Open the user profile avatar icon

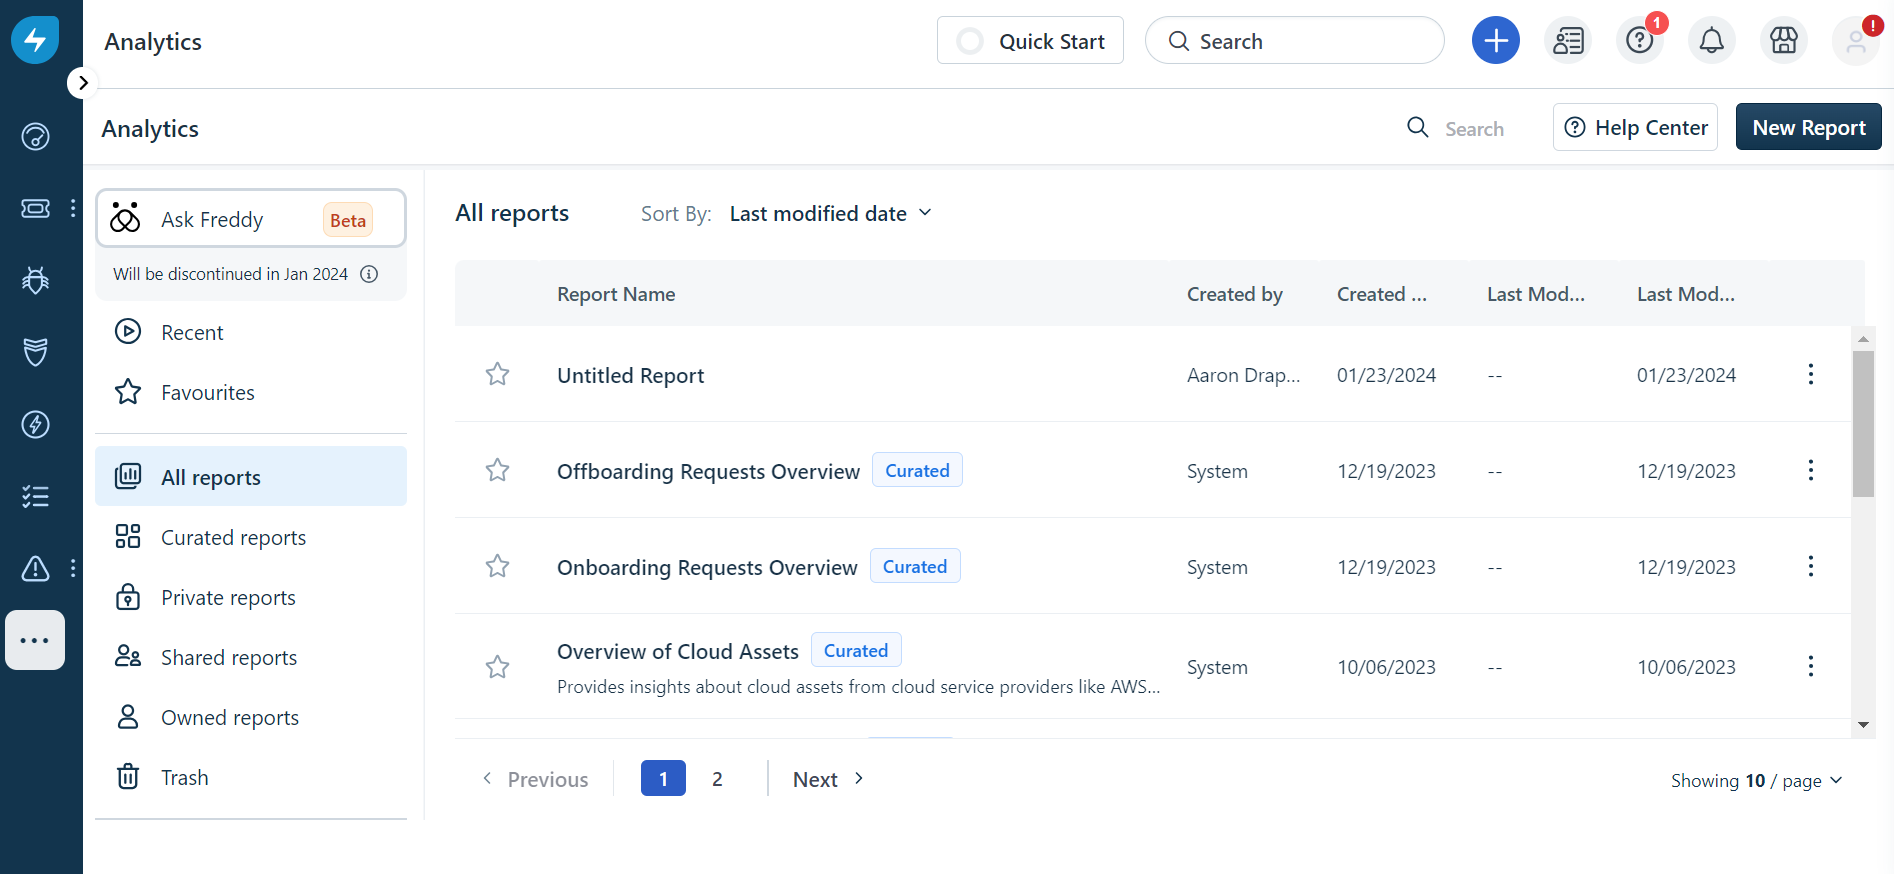1856,41
